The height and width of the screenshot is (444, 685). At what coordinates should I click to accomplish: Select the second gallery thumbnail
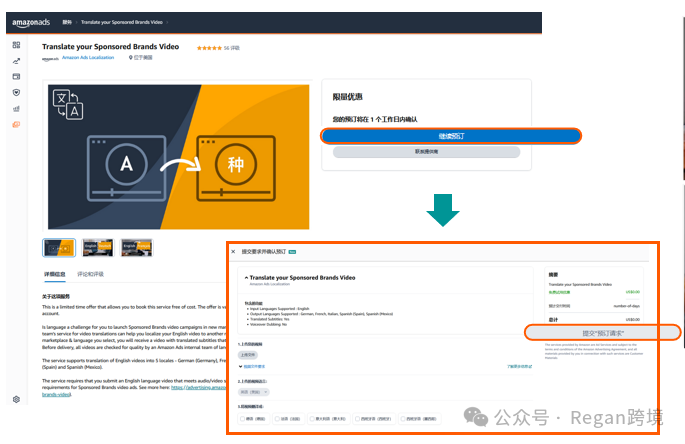pyautogui.click(x=97, y=248)
